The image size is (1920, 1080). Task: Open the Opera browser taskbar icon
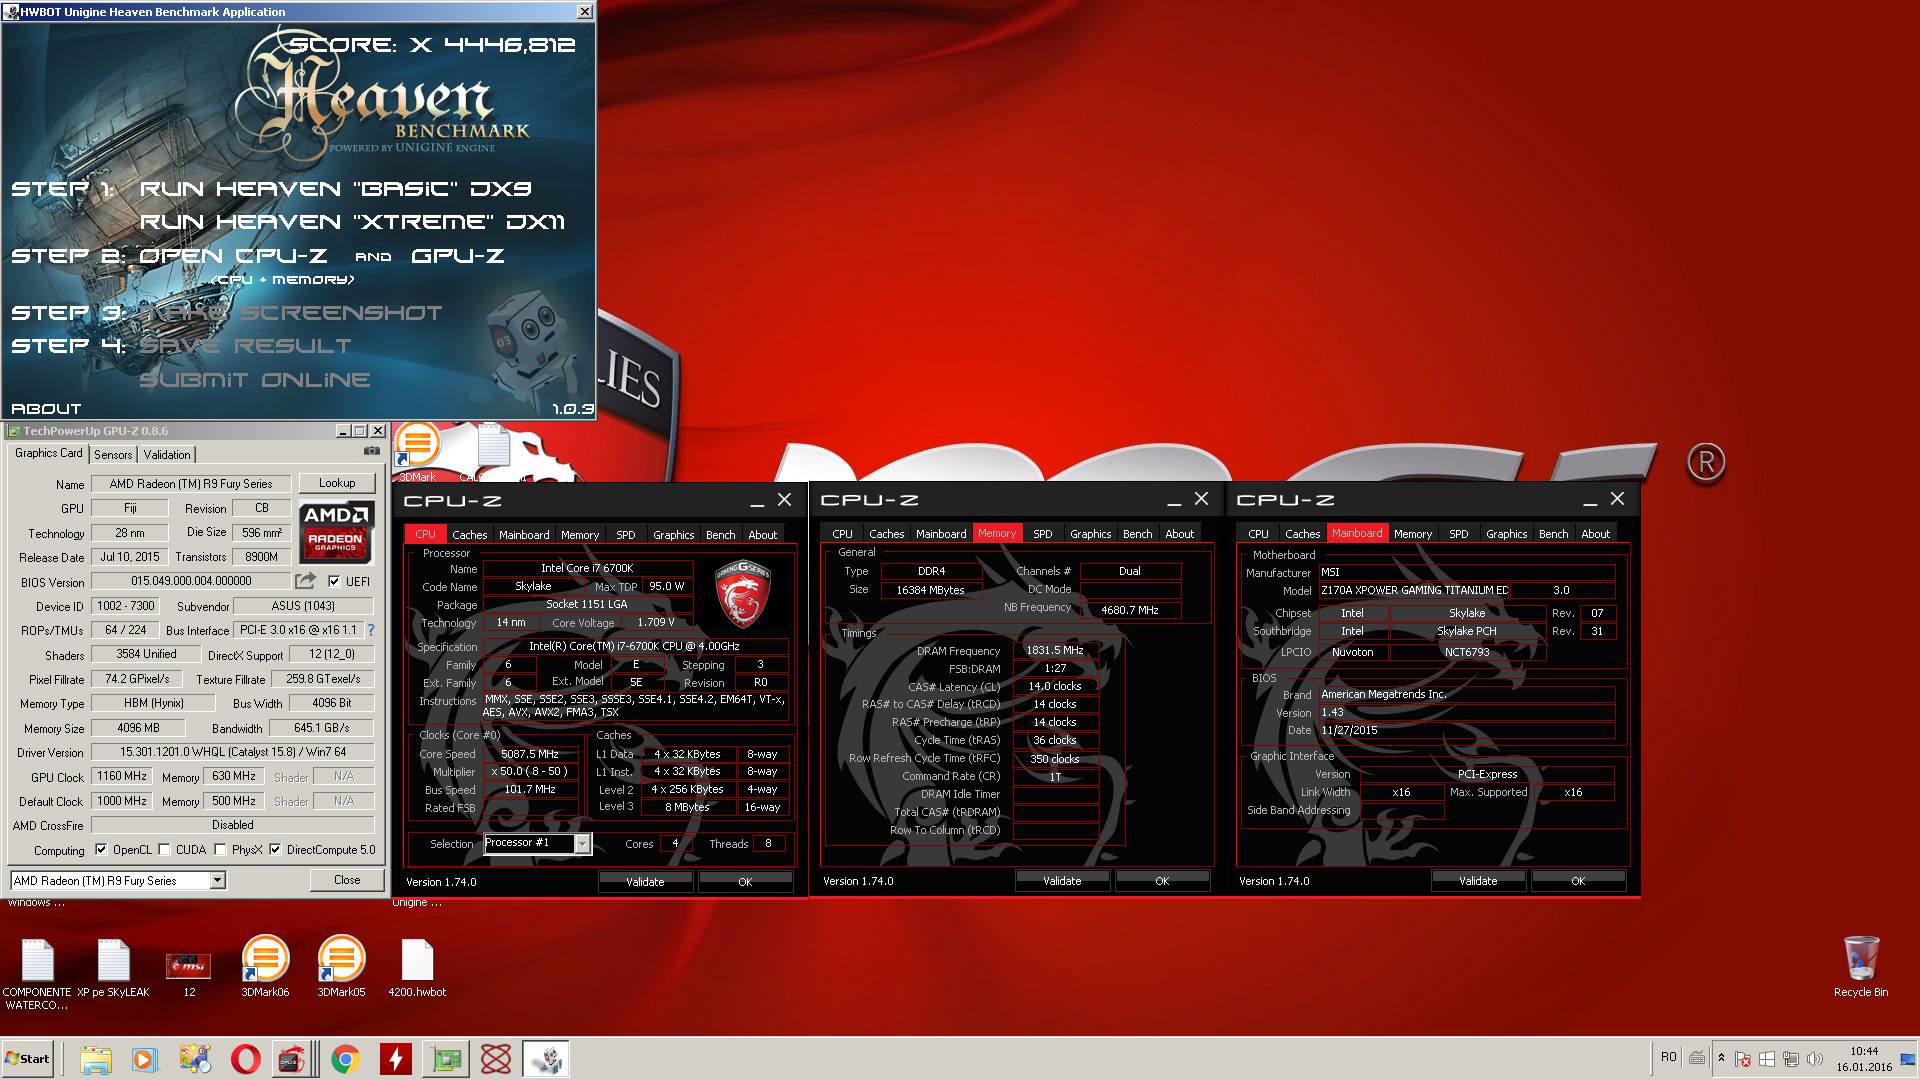click(245, 1059)
